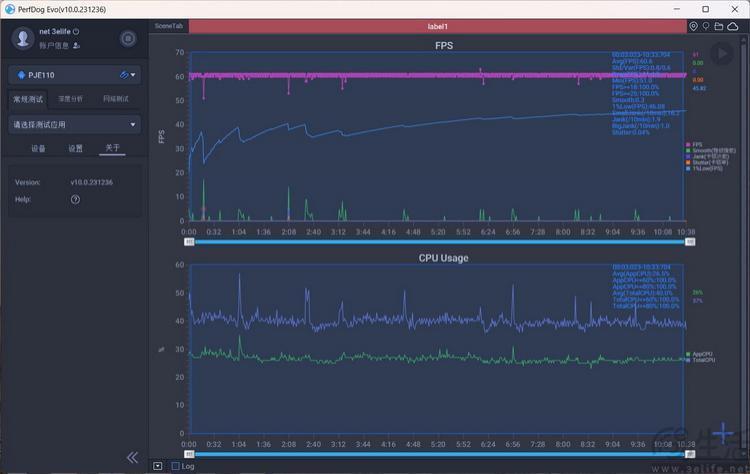Open the folder icon in top-right toolbar
Viewport: 750px width, 474px height.
click(x=718, y=27)
